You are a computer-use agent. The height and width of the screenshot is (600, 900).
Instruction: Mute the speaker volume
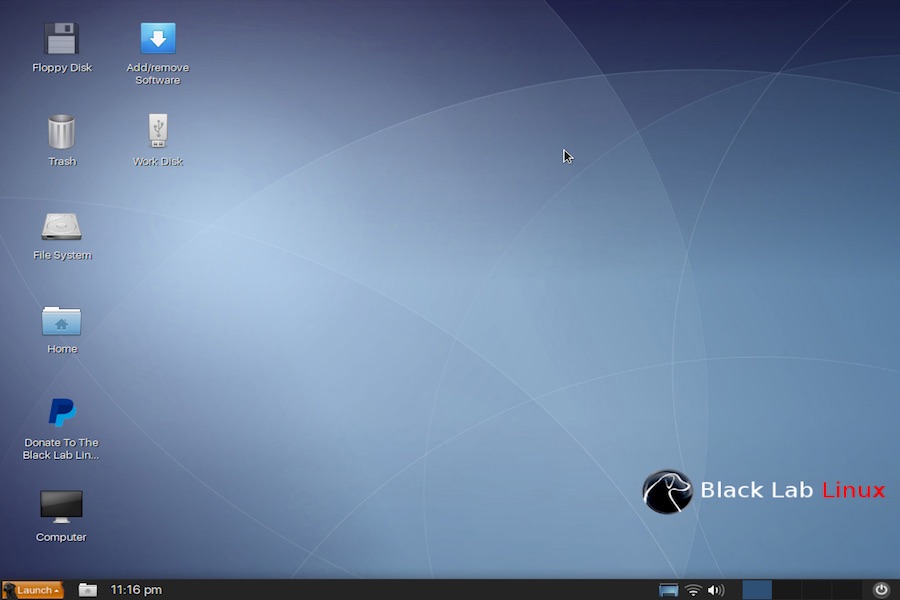(x=715, y=590)
